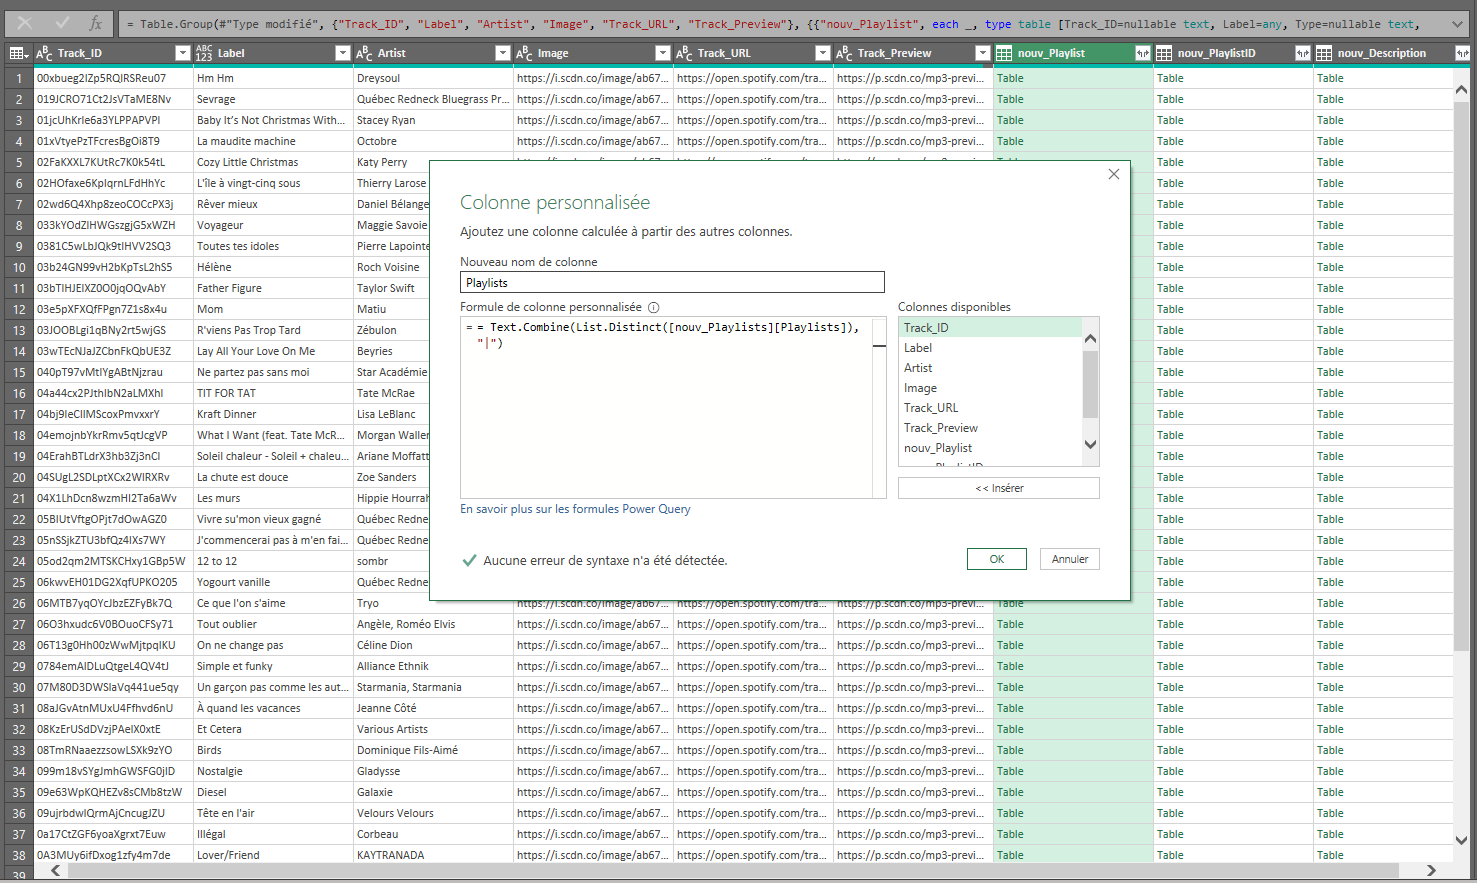Click the green syntax check icon
Viewport: 1477px width, 883px height.
click(x=469, y=560)
